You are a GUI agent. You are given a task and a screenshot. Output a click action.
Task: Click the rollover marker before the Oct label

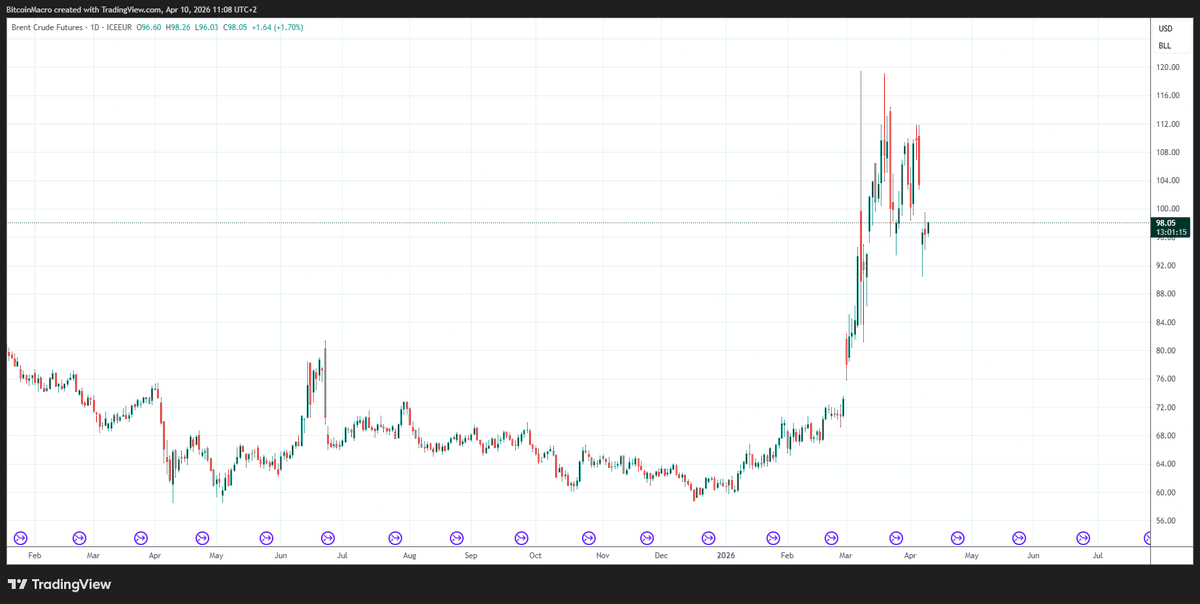[x=521, y=537]
